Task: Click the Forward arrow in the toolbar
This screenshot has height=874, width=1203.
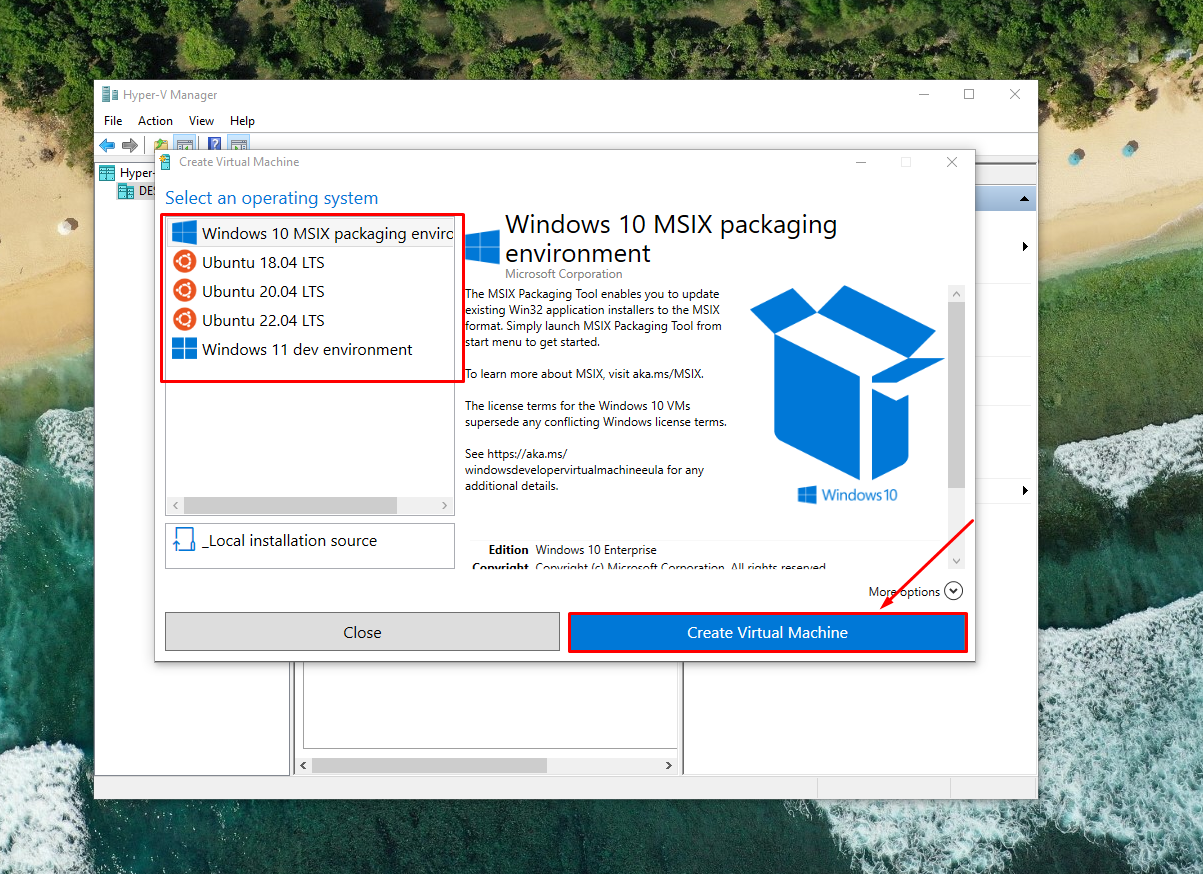Action: pyautogui.click(x=130, y=145)
